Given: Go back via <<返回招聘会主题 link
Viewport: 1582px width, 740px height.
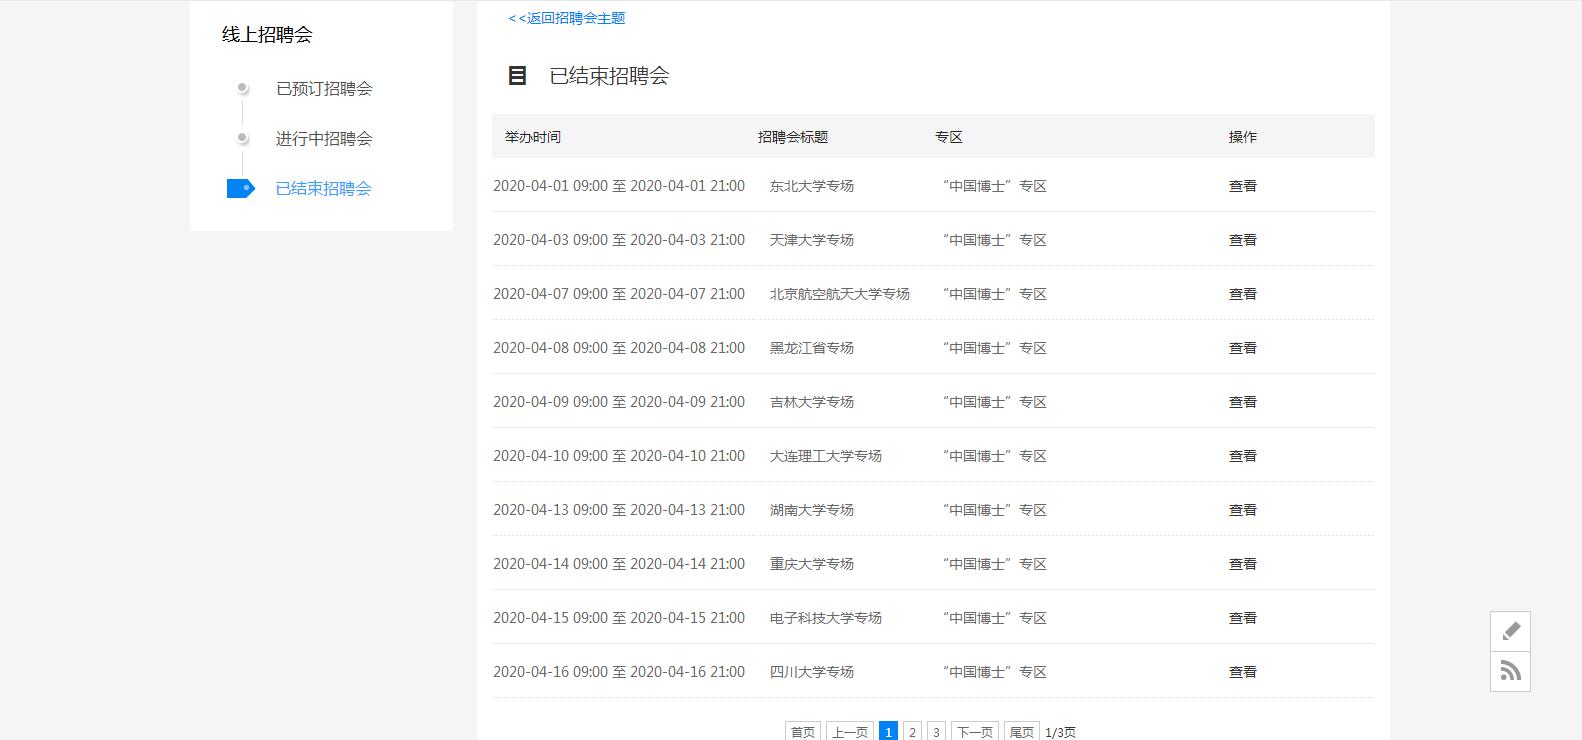Looking at the screenshot, I should [567, 18].
